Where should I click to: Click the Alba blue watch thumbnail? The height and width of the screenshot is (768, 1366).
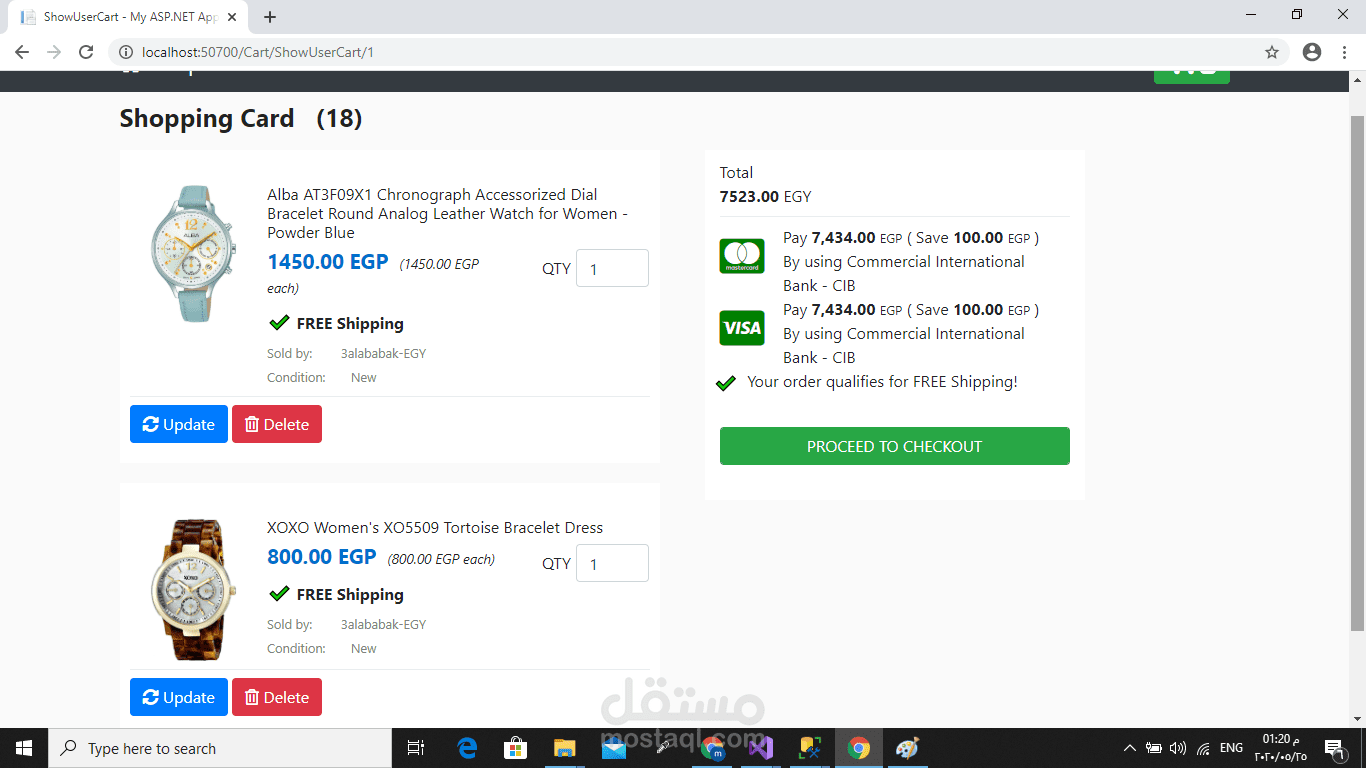(x=193, y=253)
